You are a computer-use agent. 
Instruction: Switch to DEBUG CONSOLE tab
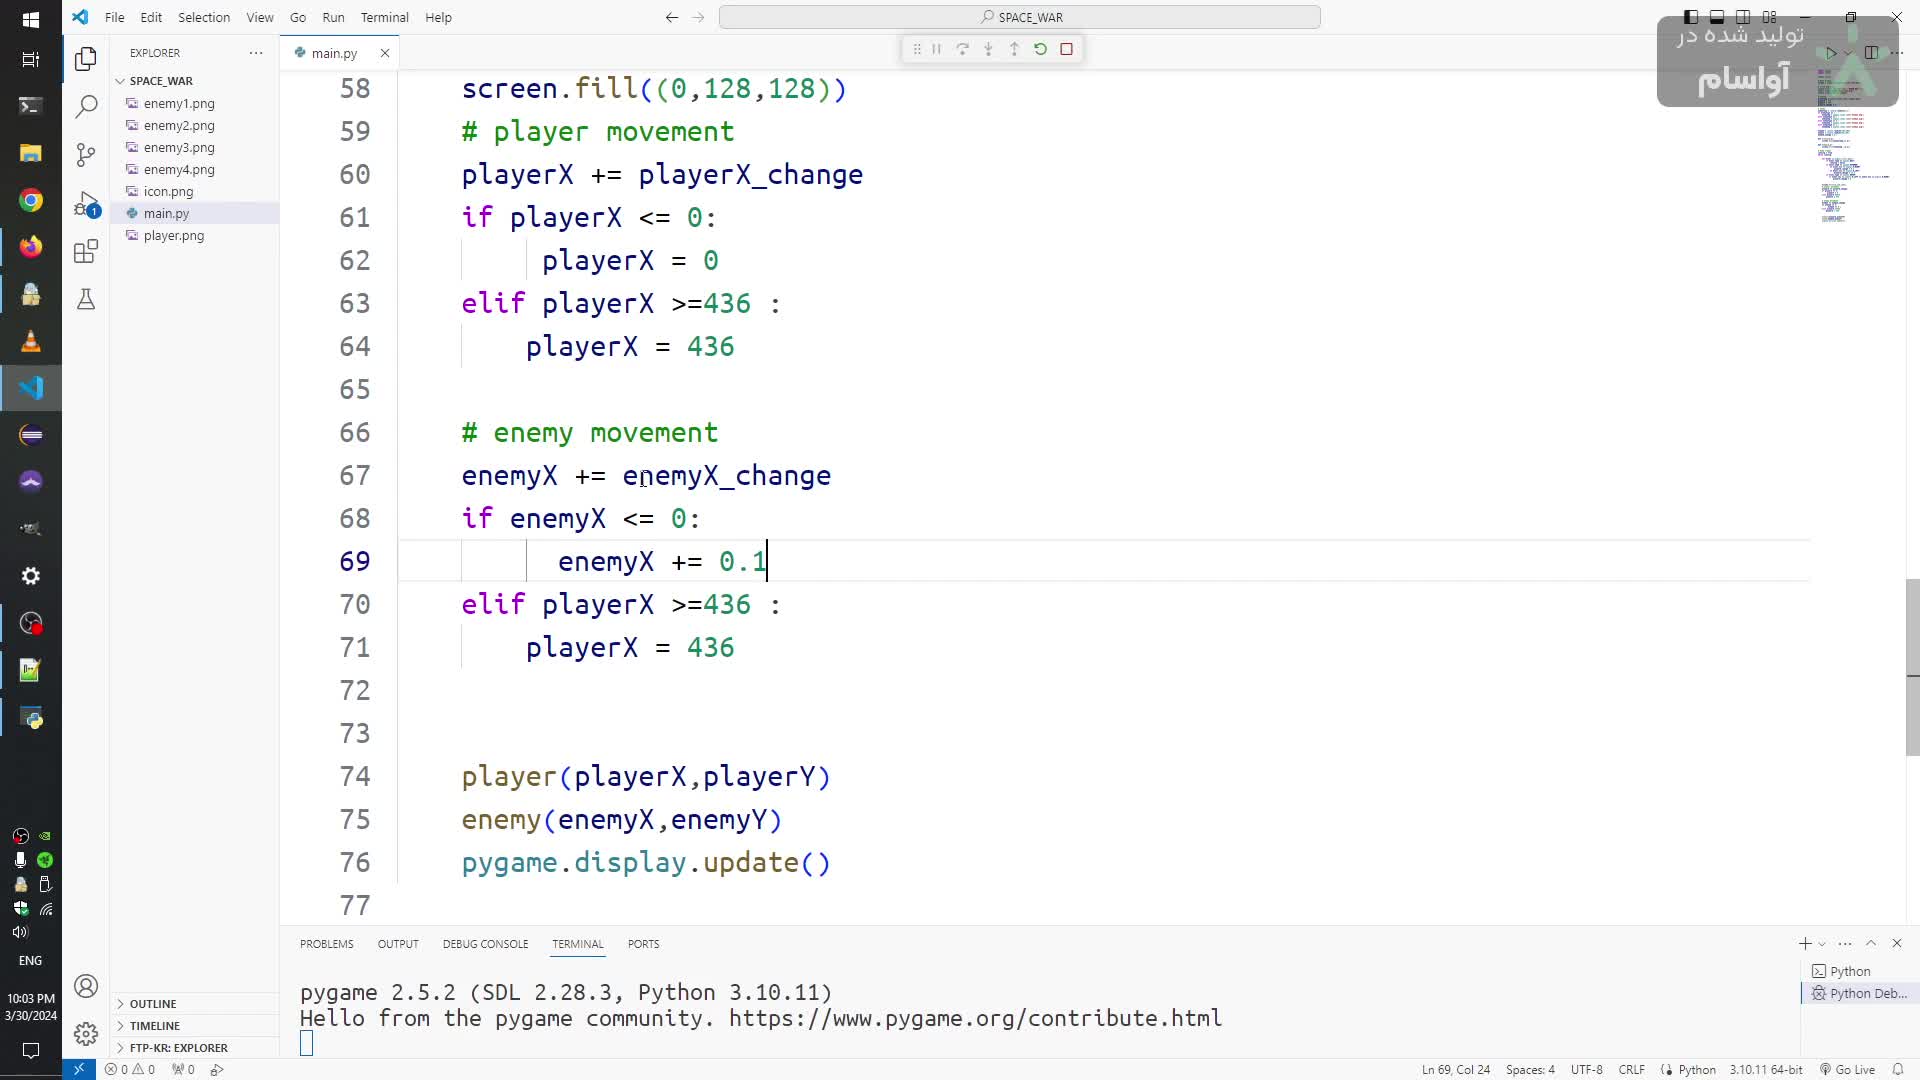point(485,944)
